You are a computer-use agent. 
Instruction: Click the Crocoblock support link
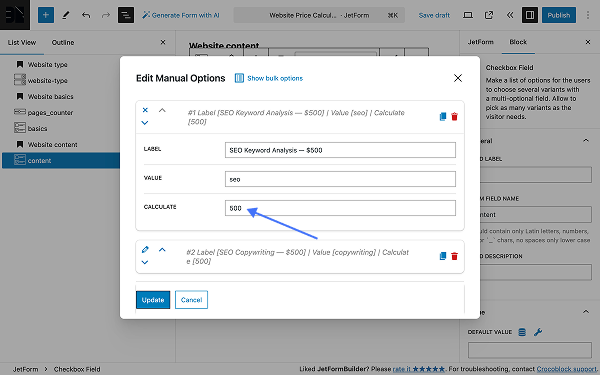[566, 369]
